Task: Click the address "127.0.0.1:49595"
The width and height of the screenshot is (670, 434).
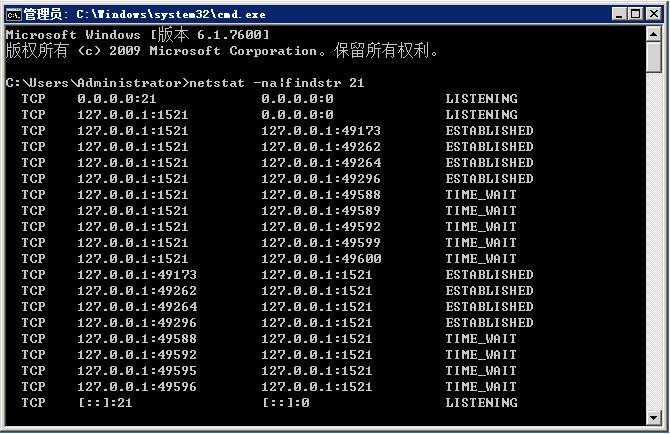Action: [137, 371]
